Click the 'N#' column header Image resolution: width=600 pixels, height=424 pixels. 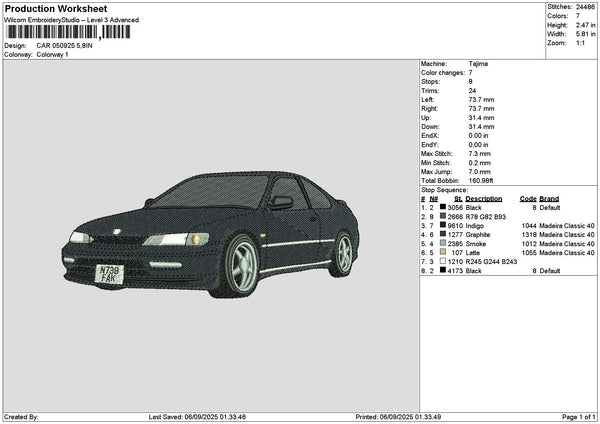[x=434, y=199]
